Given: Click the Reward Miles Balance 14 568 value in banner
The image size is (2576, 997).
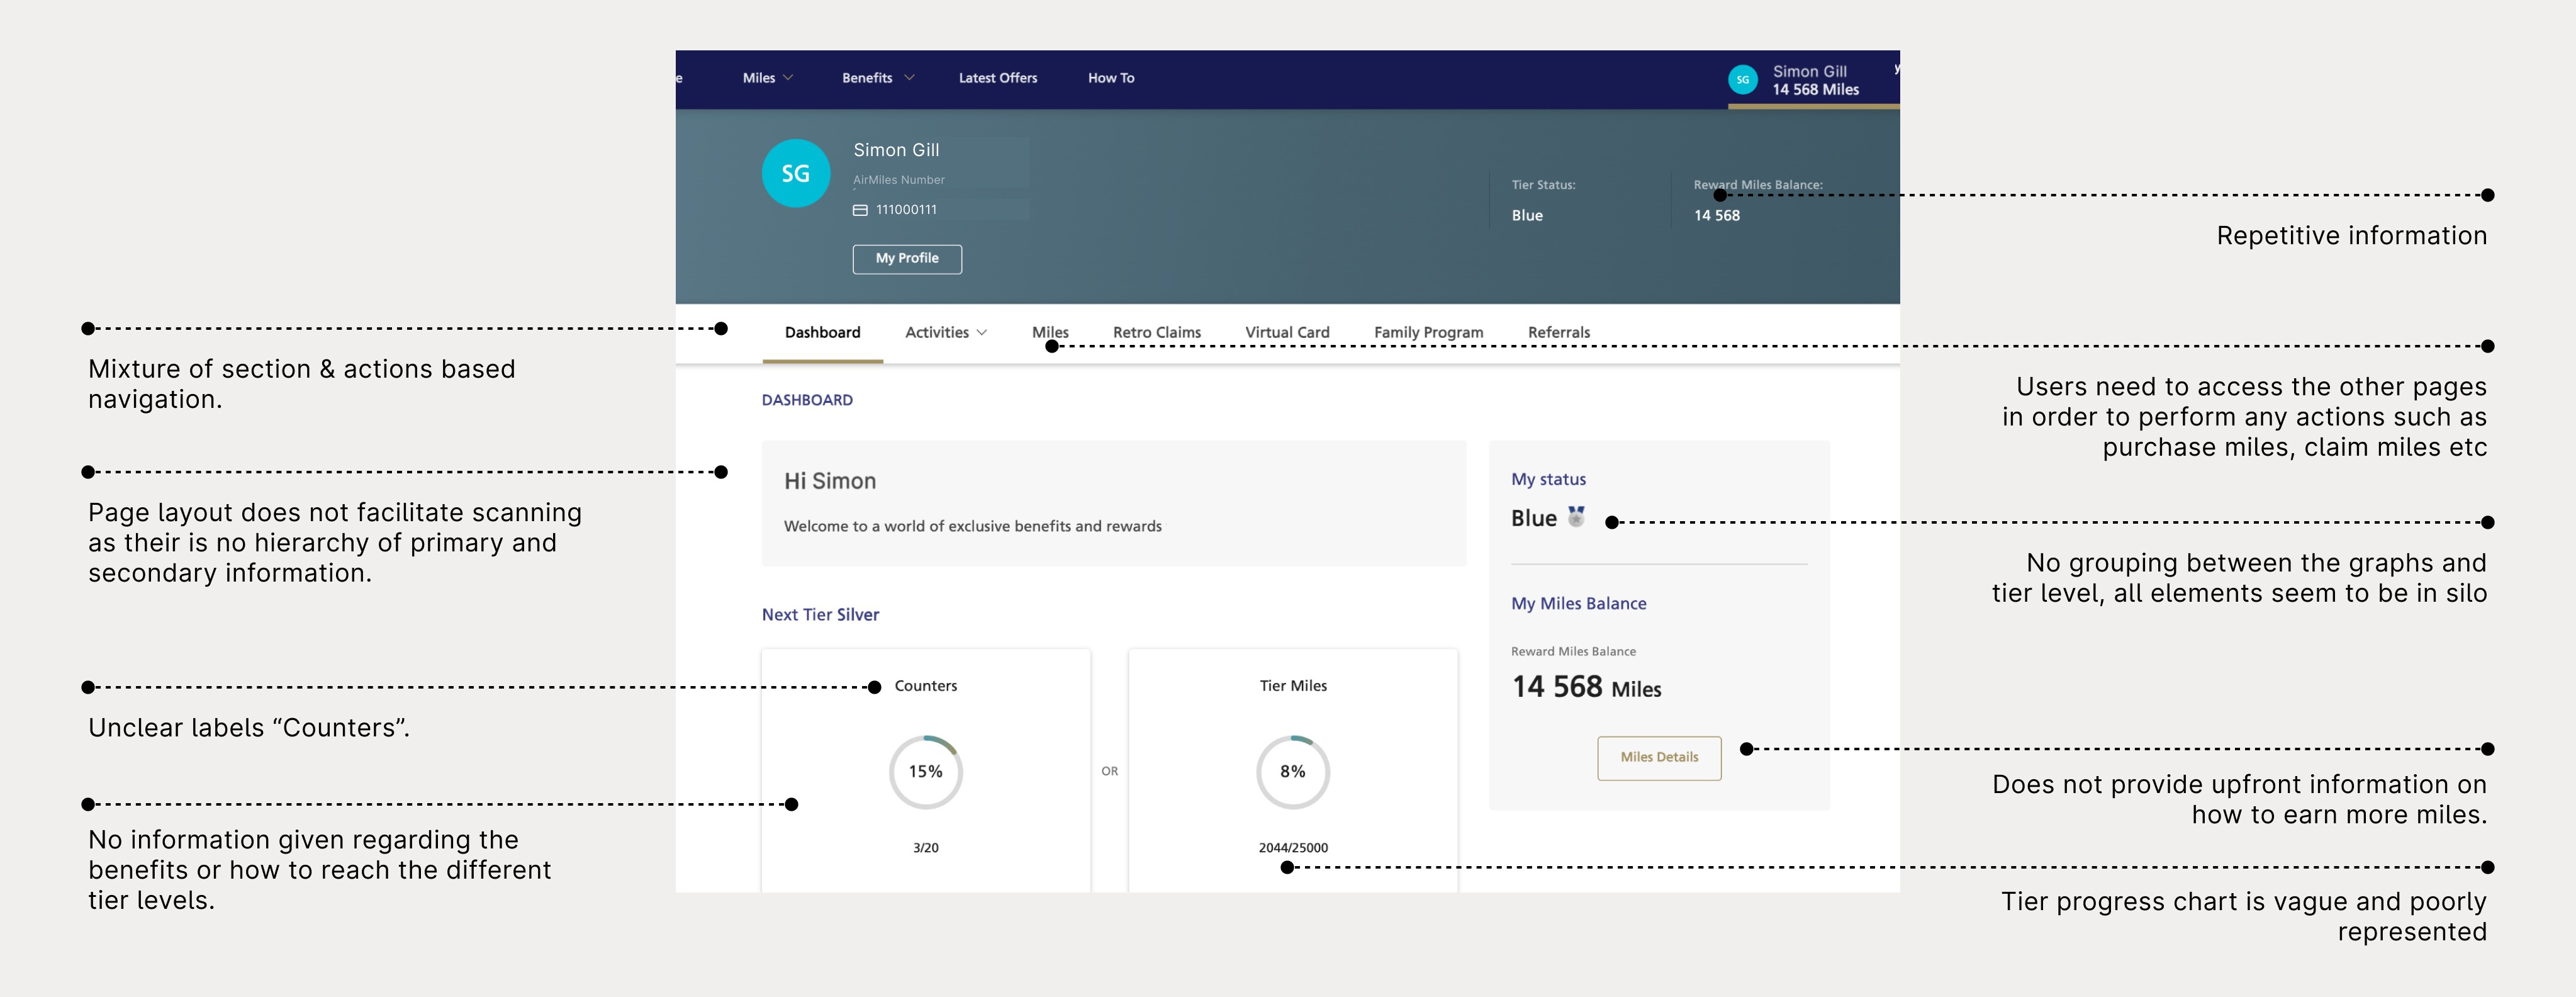Looking at the screenshot, I should click(1716, 216).
